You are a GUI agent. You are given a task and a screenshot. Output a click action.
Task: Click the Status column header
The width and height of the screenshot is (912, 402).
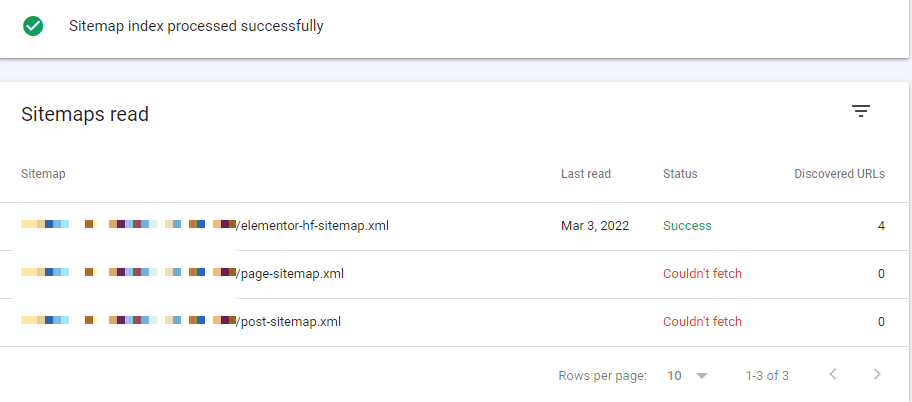click(x=680, y=174)
